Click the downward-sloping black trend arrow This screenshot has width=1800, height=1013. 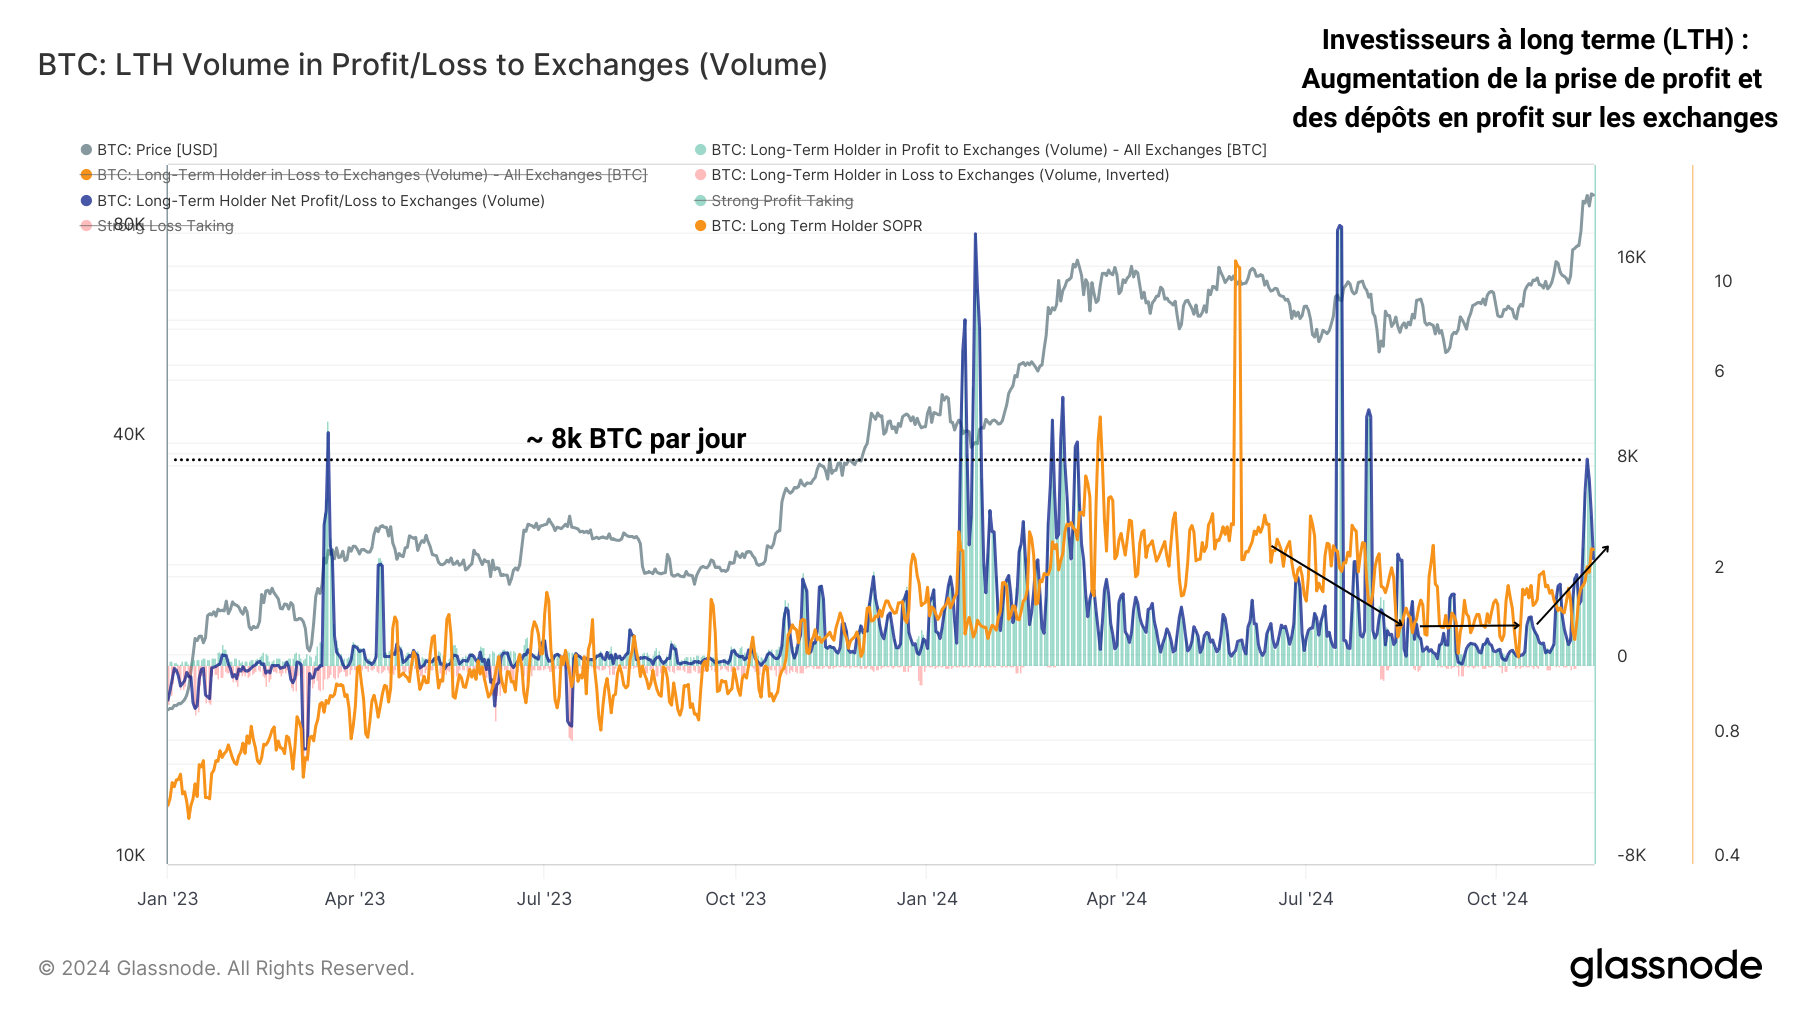[x=1336, y=586]
